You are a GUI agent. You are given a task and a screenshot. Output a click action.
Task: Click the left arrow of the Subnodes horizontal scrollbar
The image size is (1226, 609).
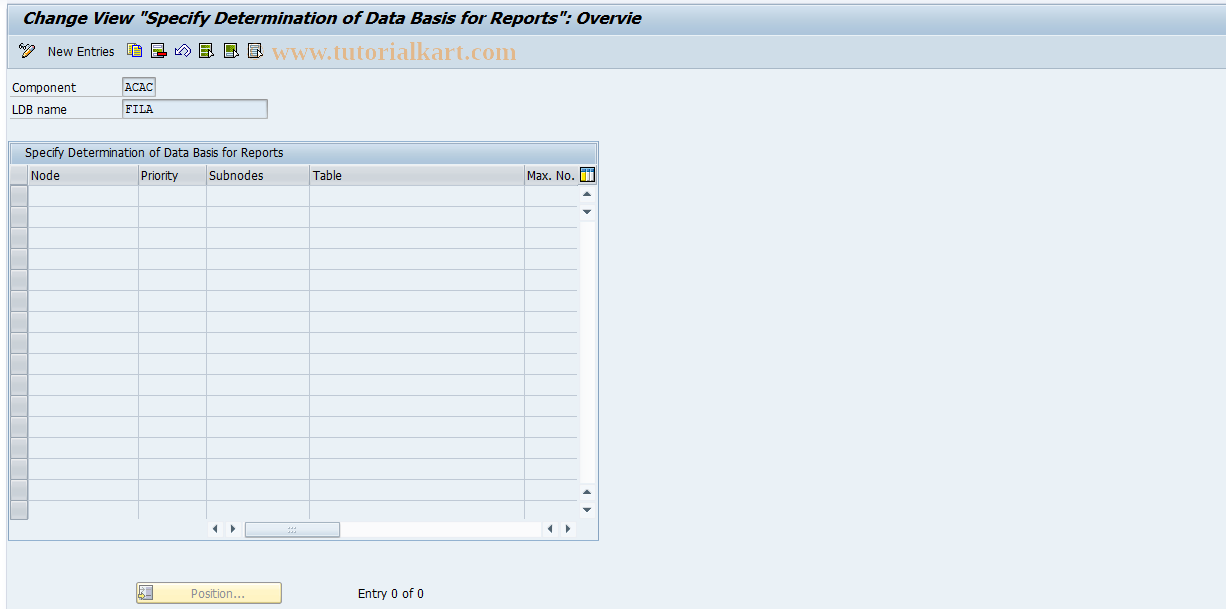[x=215, y=529]
